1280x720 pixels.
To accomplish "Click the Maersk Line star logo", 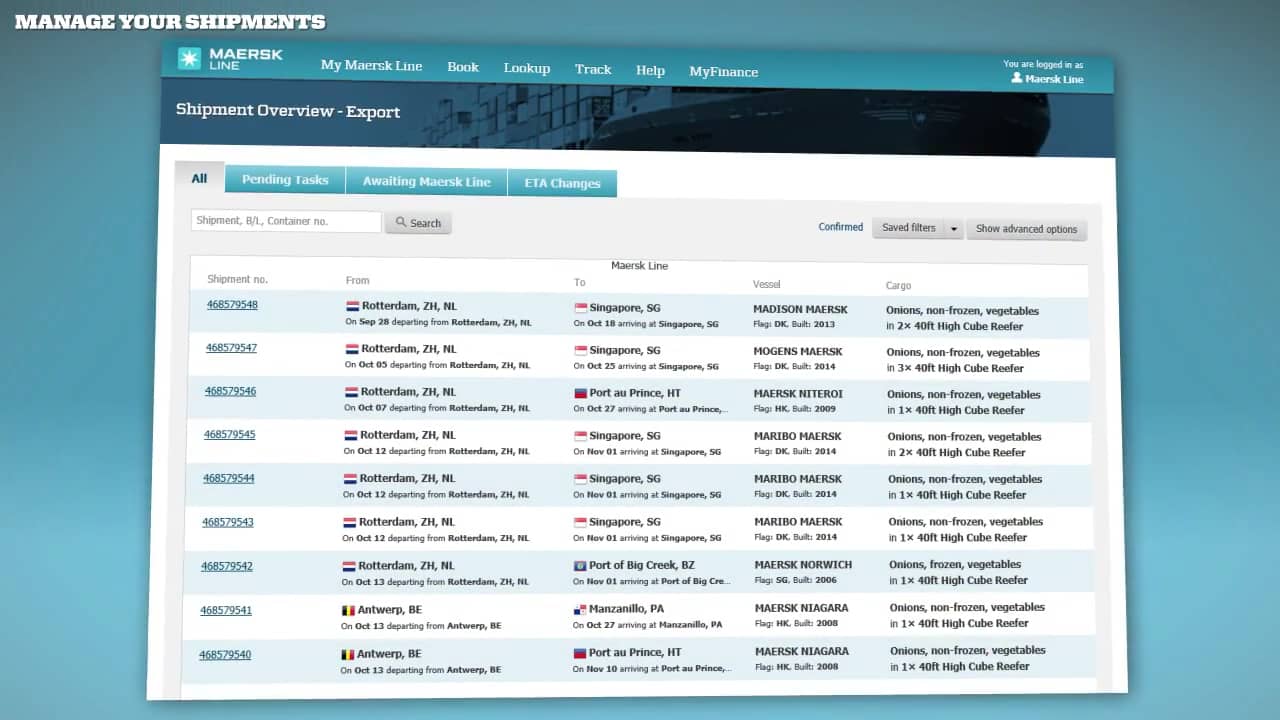I will point(189,58).
